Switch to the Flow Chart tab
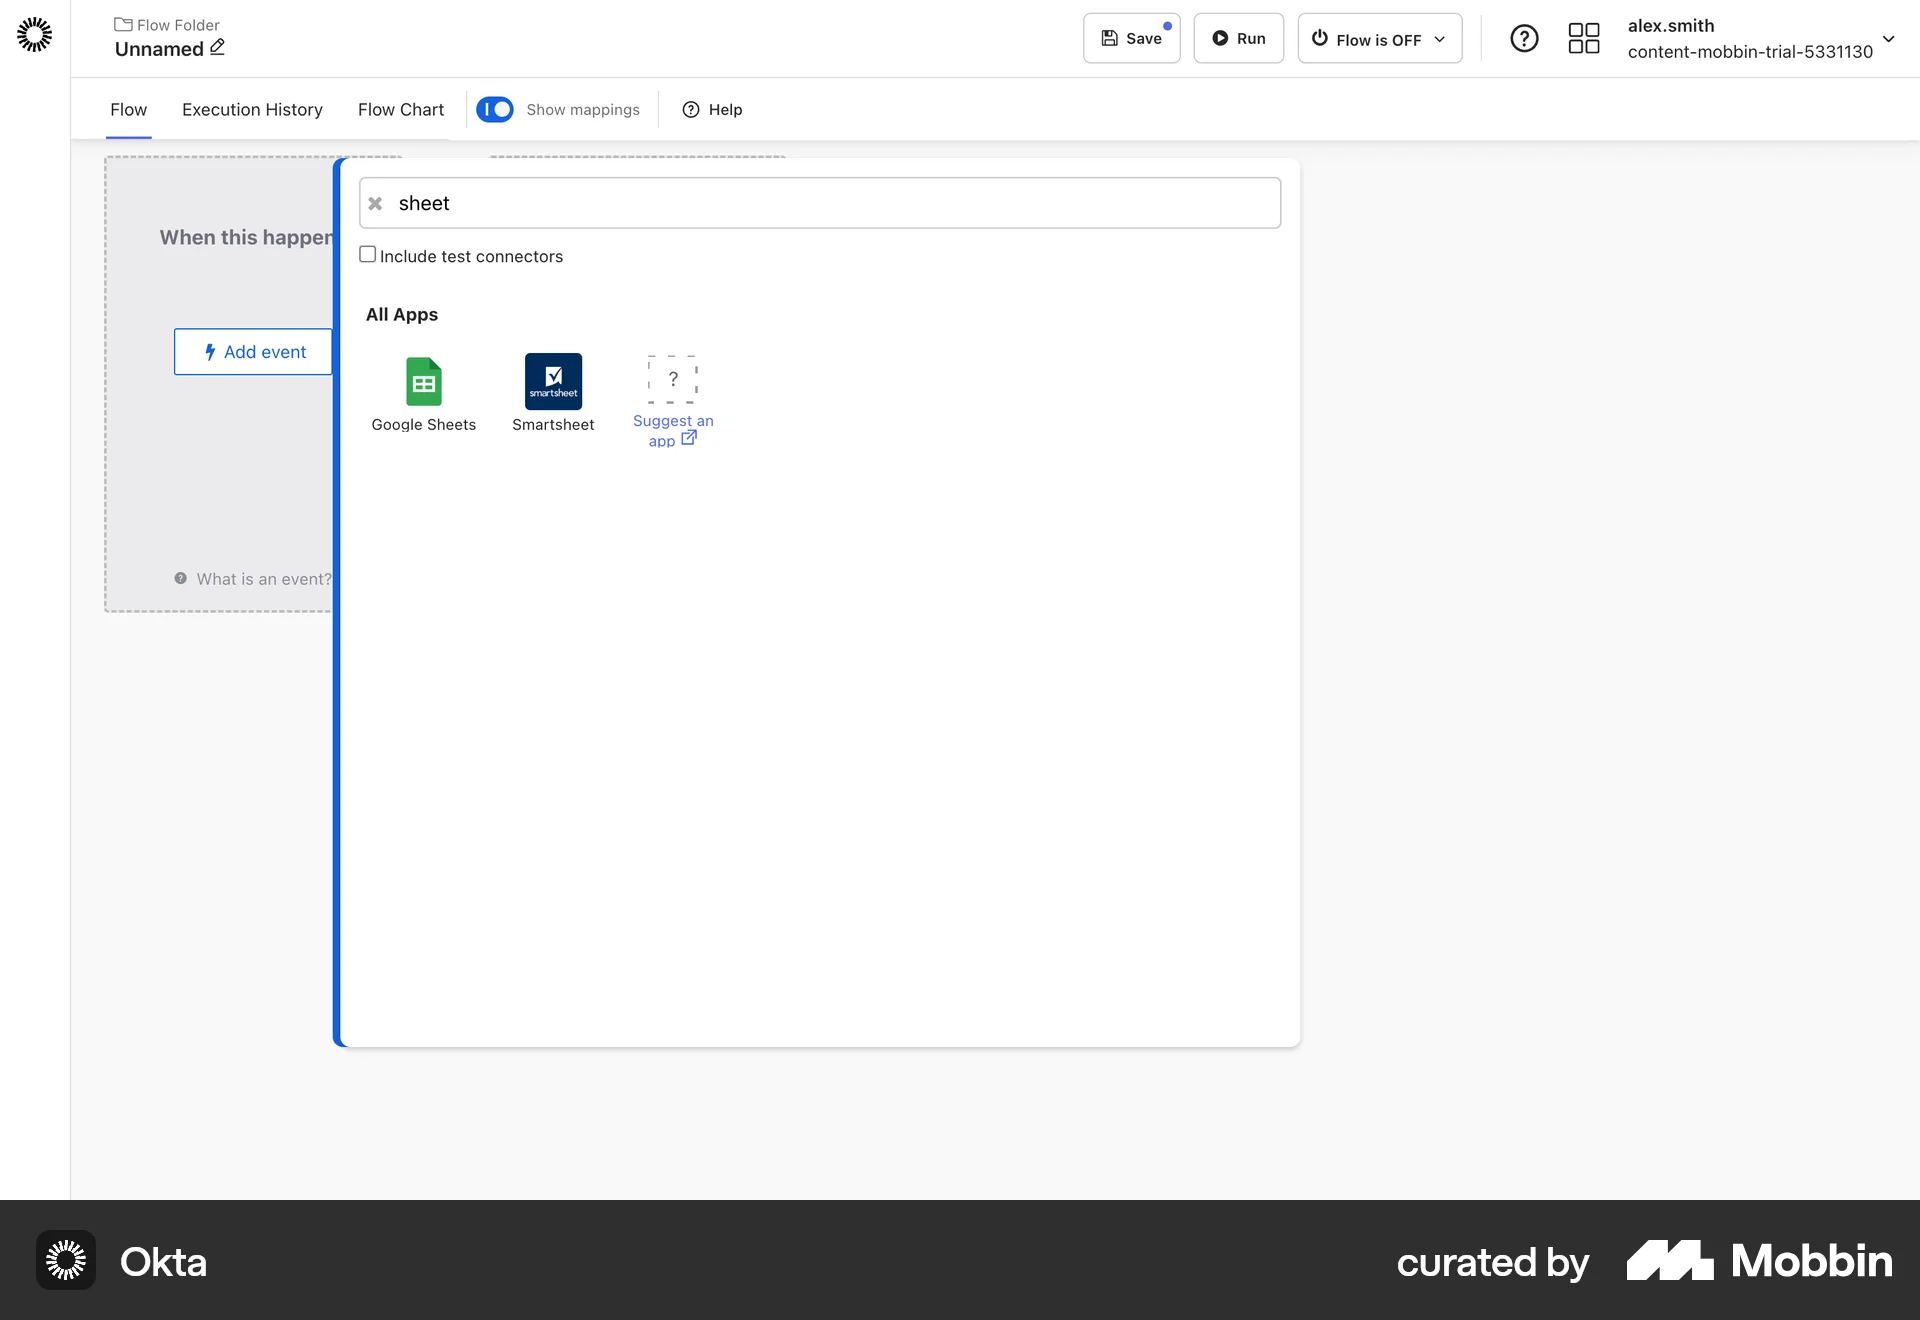Viewport: 1920px width, 1320px height. 400,110
